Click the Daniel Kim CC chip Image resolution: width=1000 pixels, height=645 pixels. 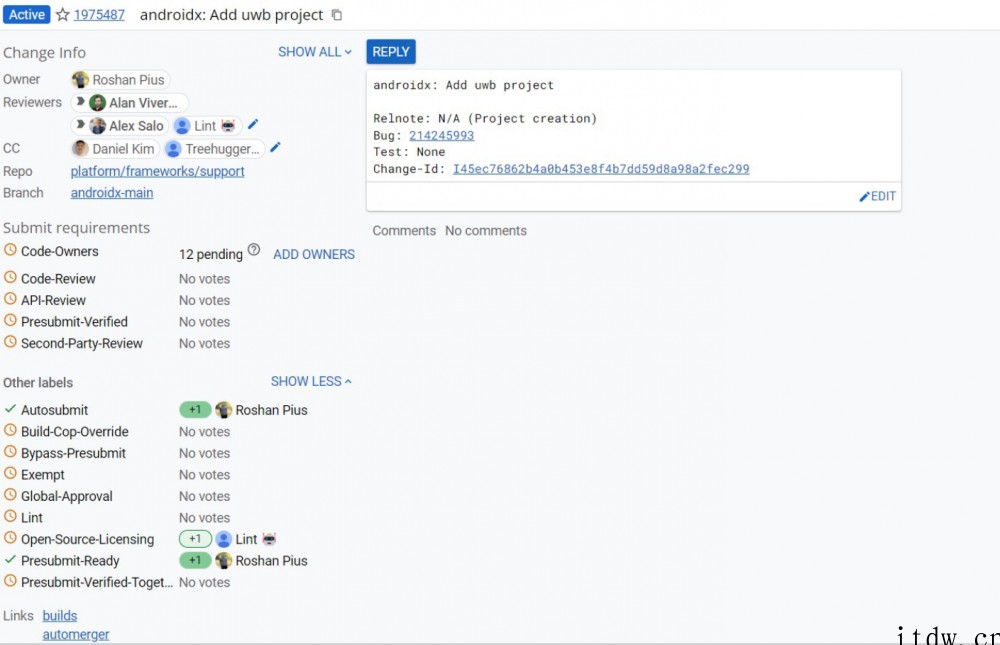point(114,149)
